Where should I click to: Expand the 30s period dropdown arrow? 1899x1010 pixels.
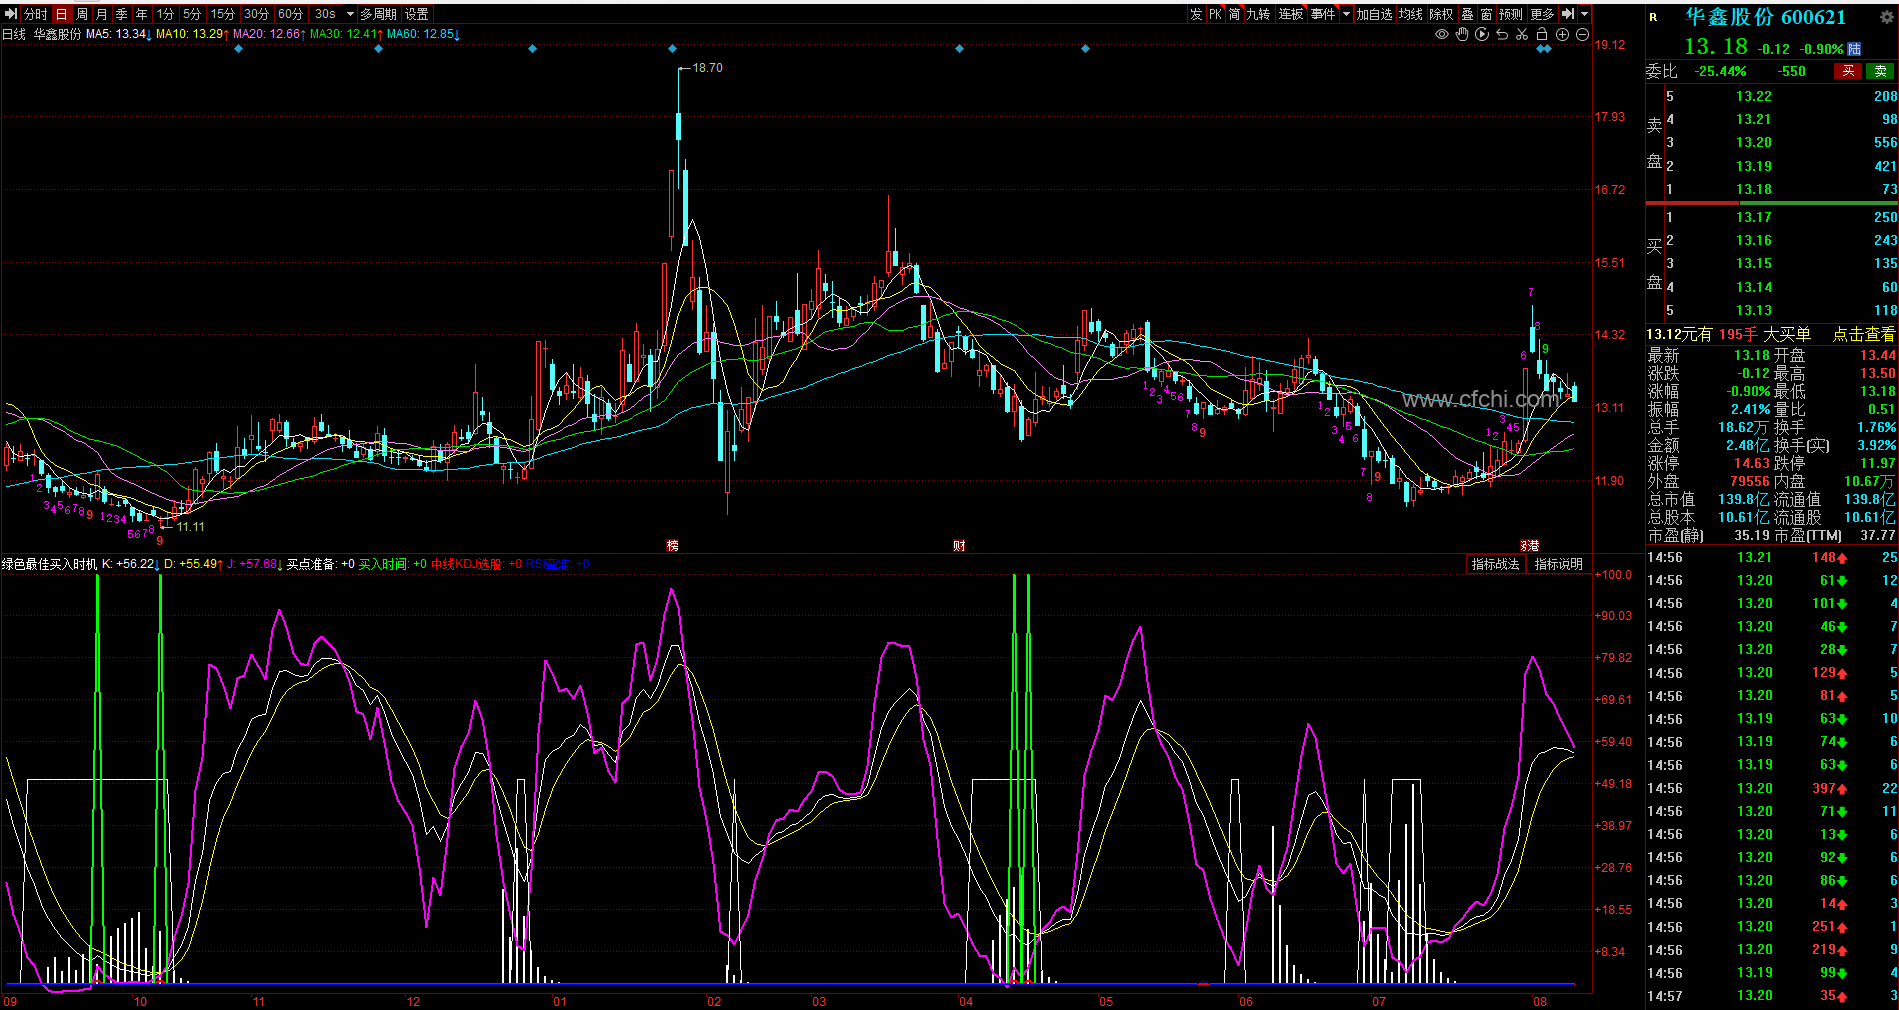[x=350, y=14]
